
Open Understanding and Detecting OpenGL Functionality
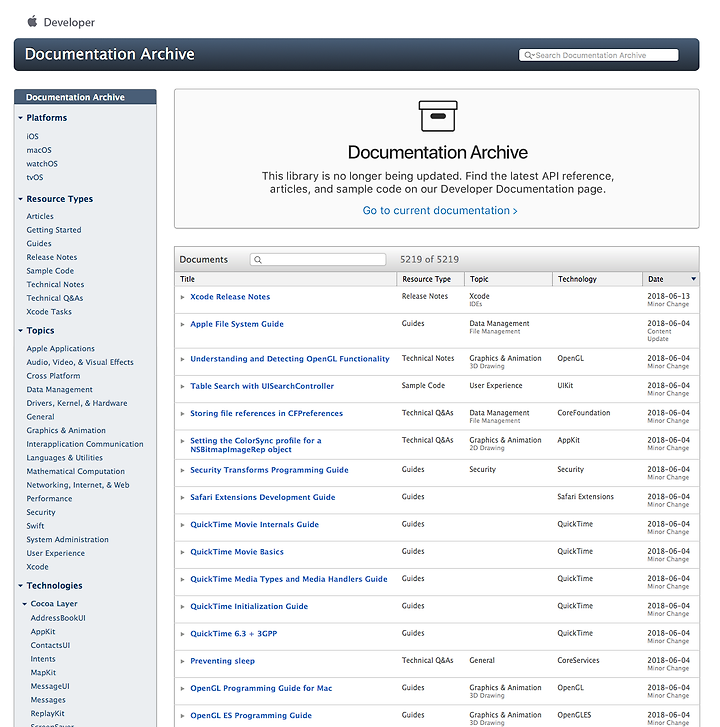point(290,359)
